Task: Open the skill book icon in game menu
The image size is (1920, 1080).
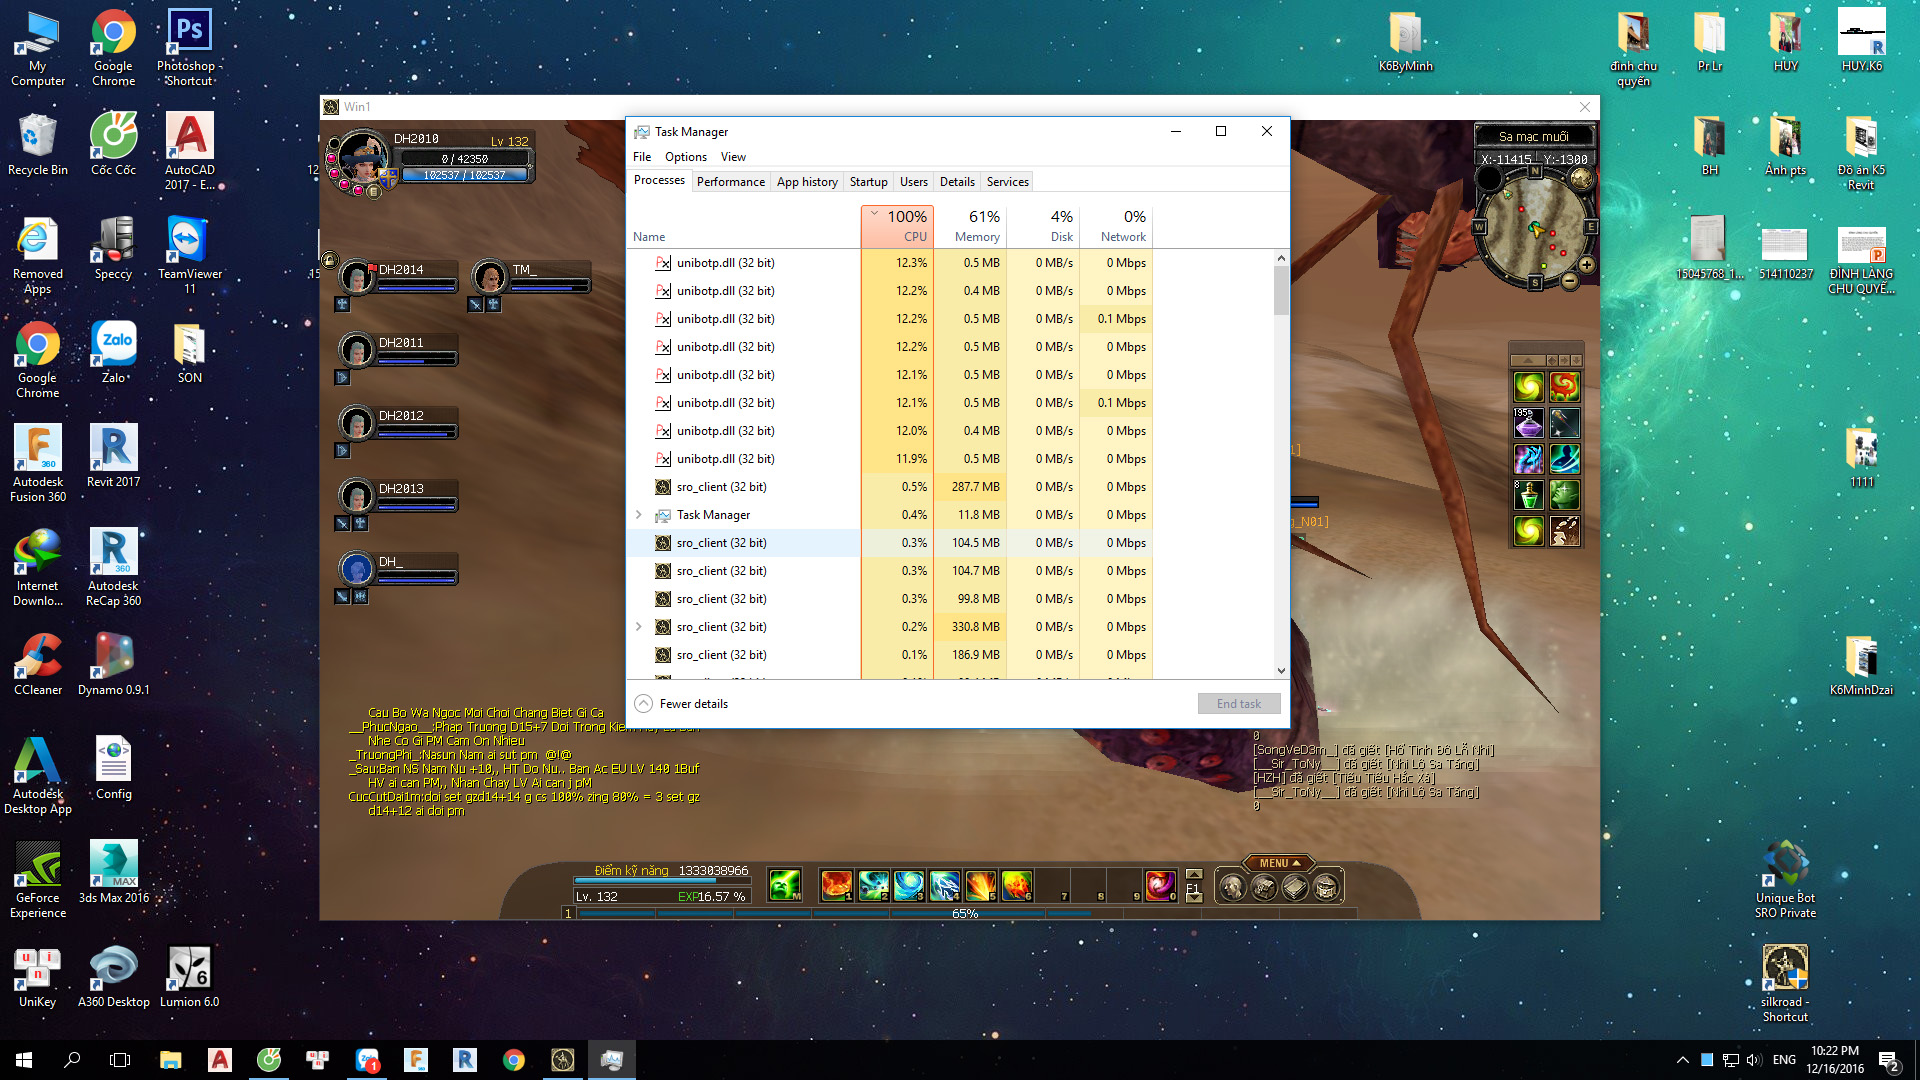Action: [1295, 887]
